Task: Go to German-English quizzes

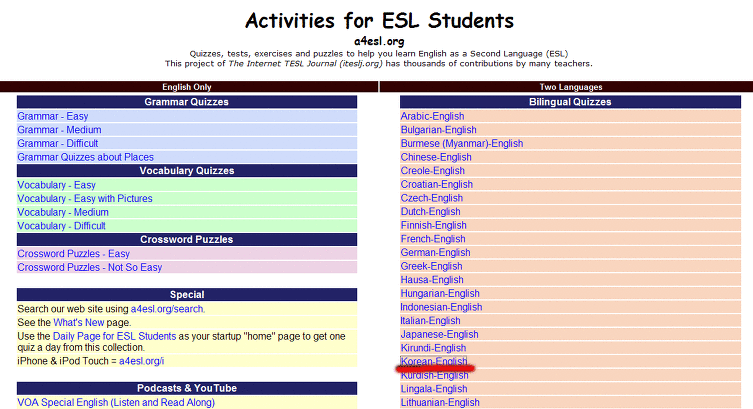Action: click(436, 253)
